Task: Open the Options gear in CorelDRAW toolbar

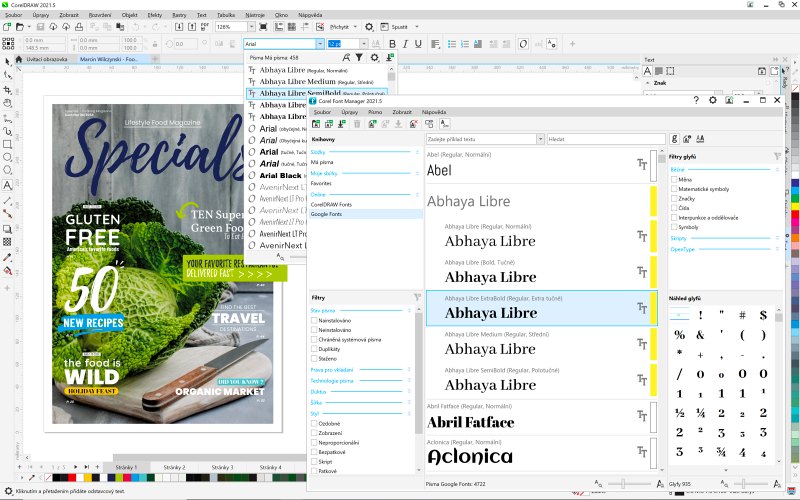Action: (x=369, y=27)
